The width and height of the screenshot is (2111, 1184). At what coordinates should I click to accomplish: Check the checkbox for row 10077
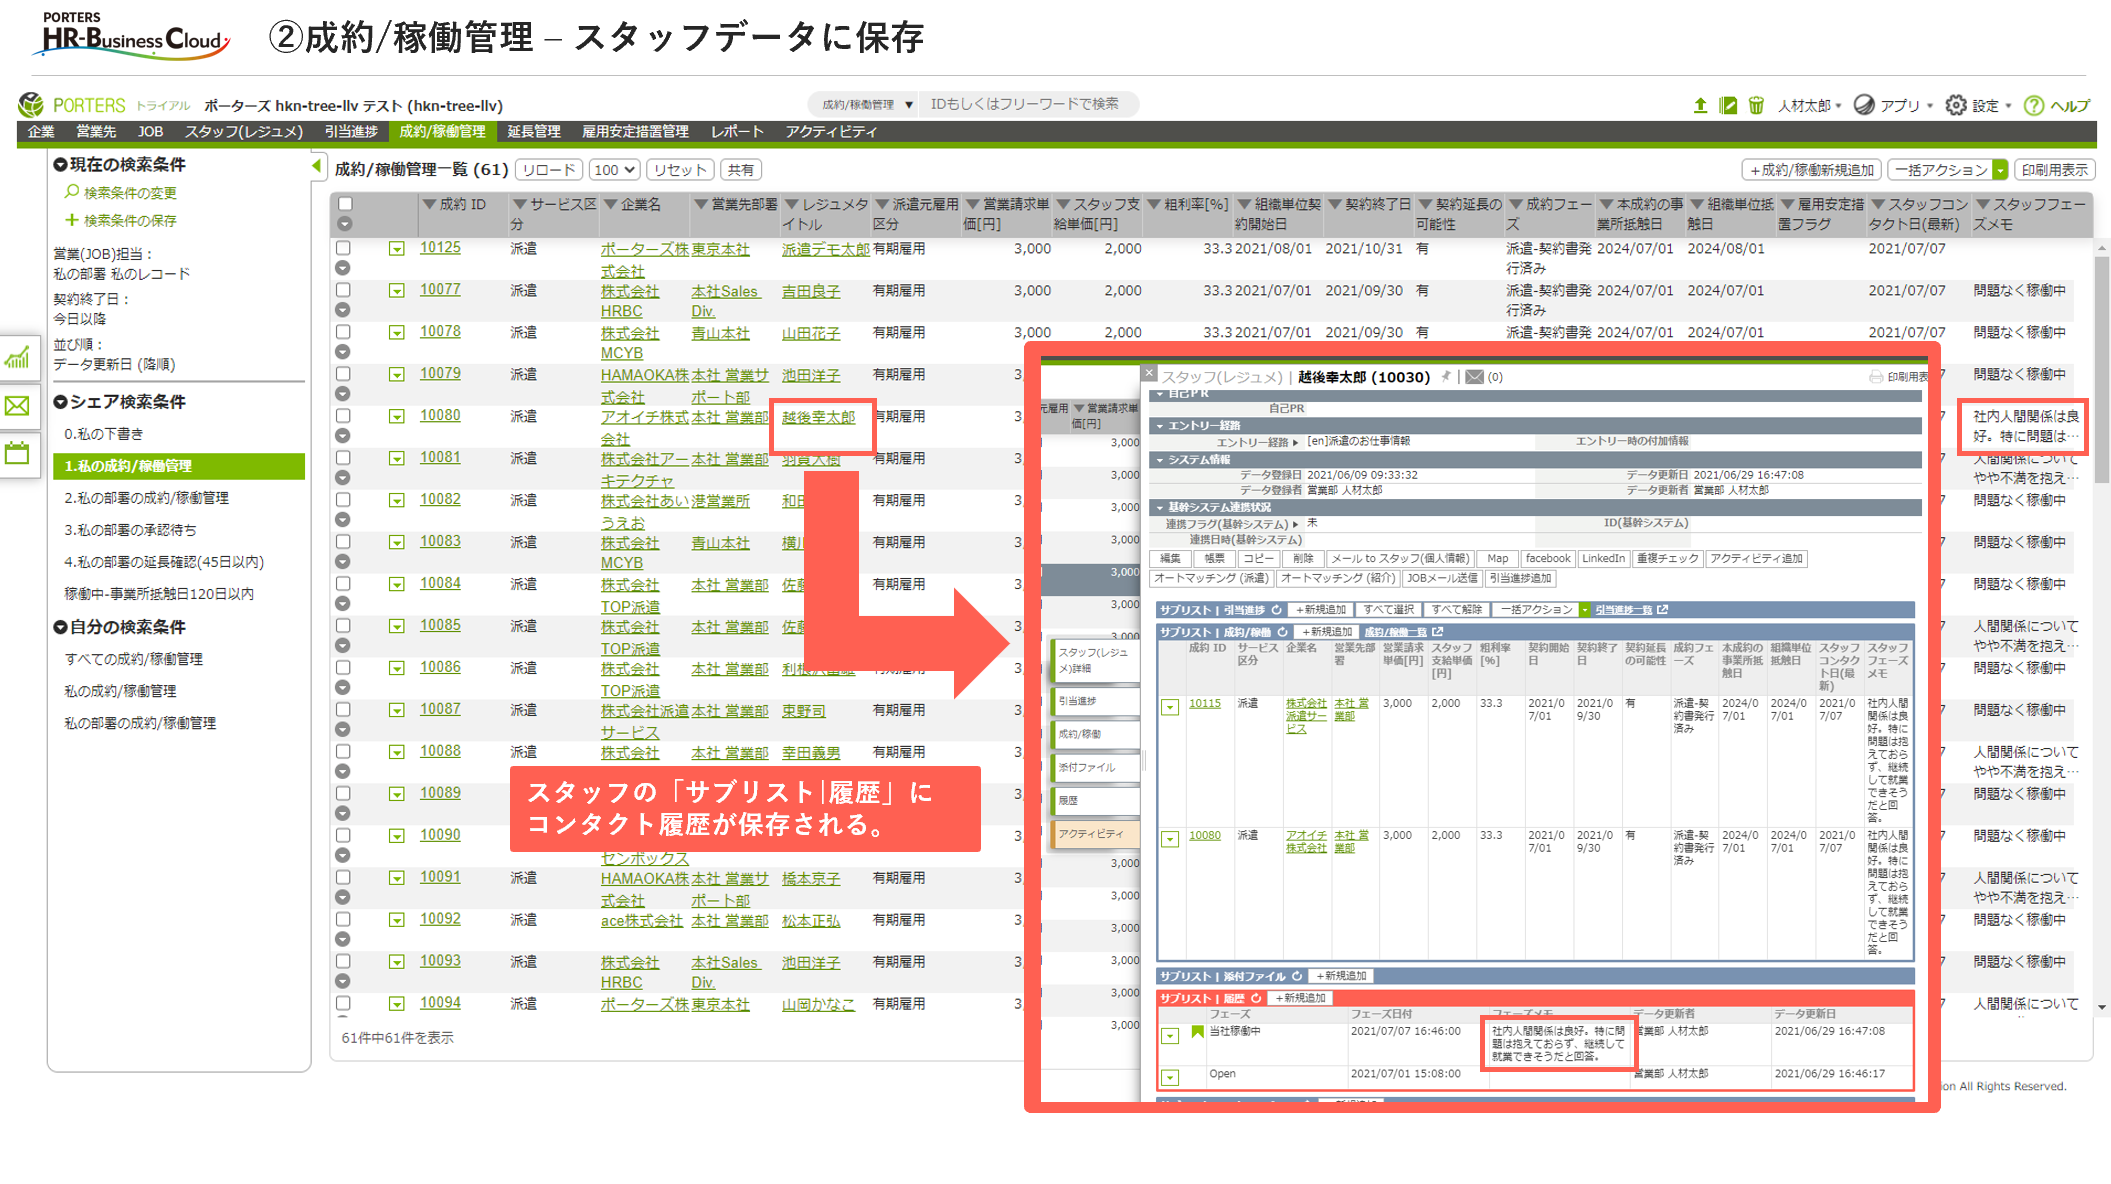pos(343,290)
